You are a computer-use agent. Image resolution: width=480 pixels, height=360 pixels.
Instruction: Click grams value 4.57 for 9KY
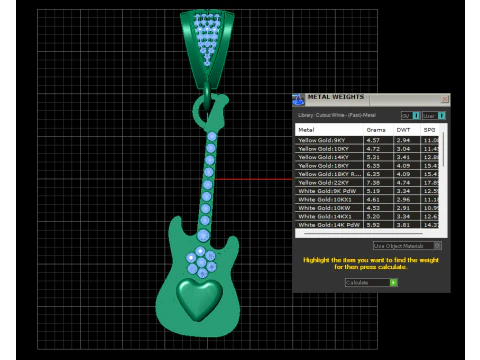[x=373, y=140]
